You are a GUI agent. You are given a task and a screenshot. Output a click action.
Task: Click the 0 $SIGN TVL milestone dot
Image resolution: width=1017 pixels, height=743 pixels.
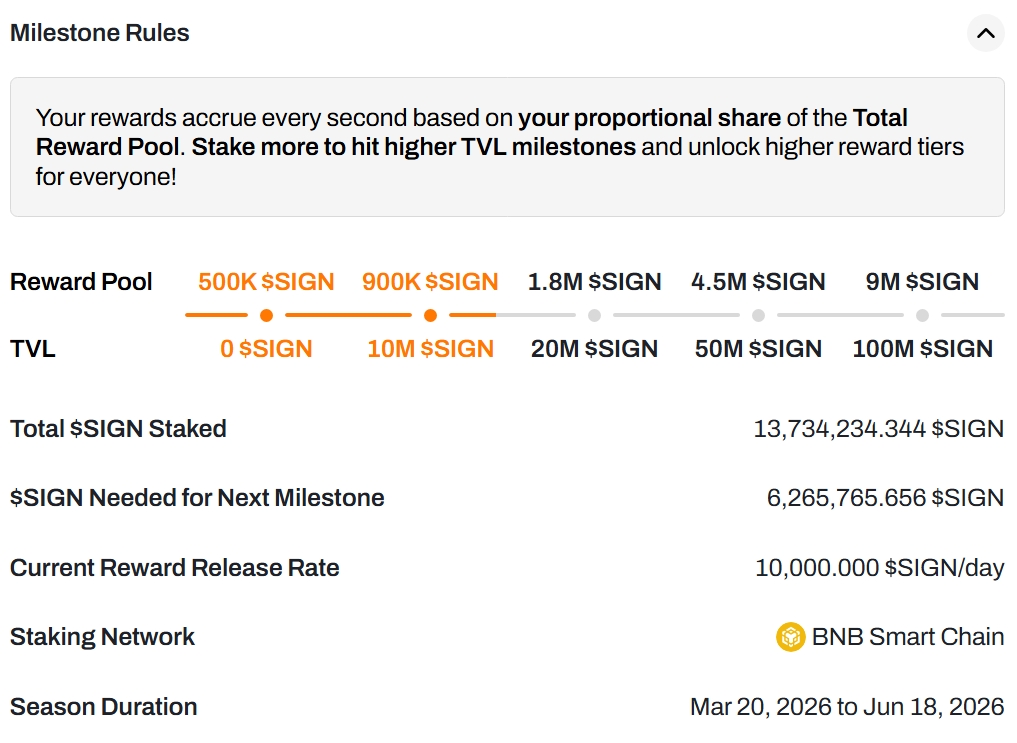pyautogui.click(x=266, y=316)
